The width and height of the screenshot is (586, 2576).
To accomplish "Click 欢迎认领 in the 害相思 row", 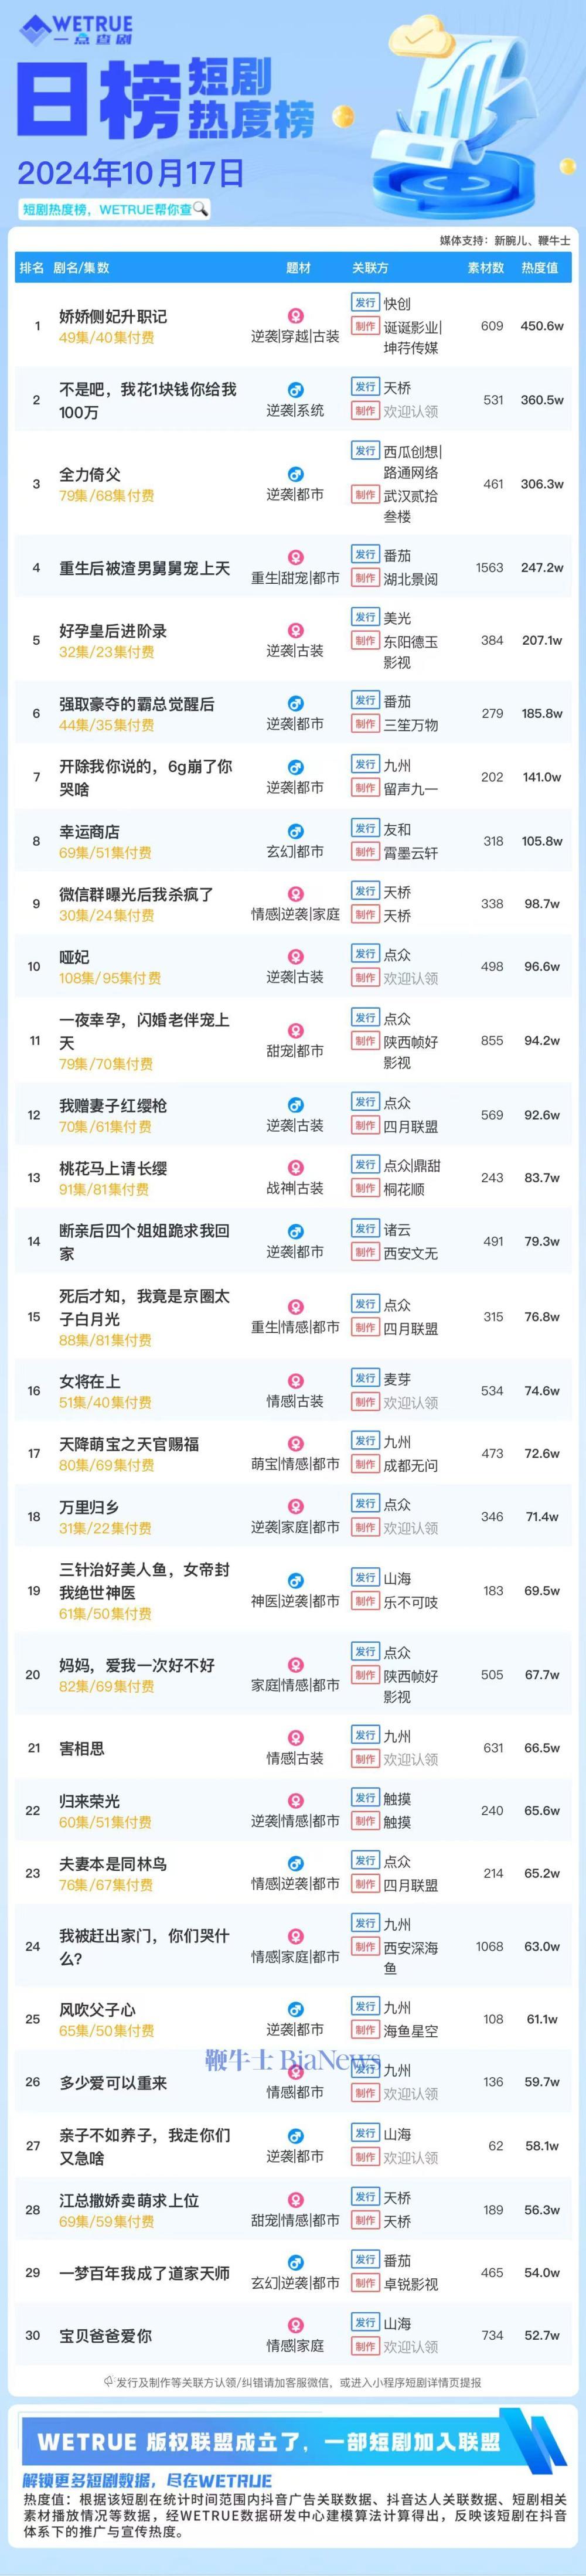I will [410, 1759].
